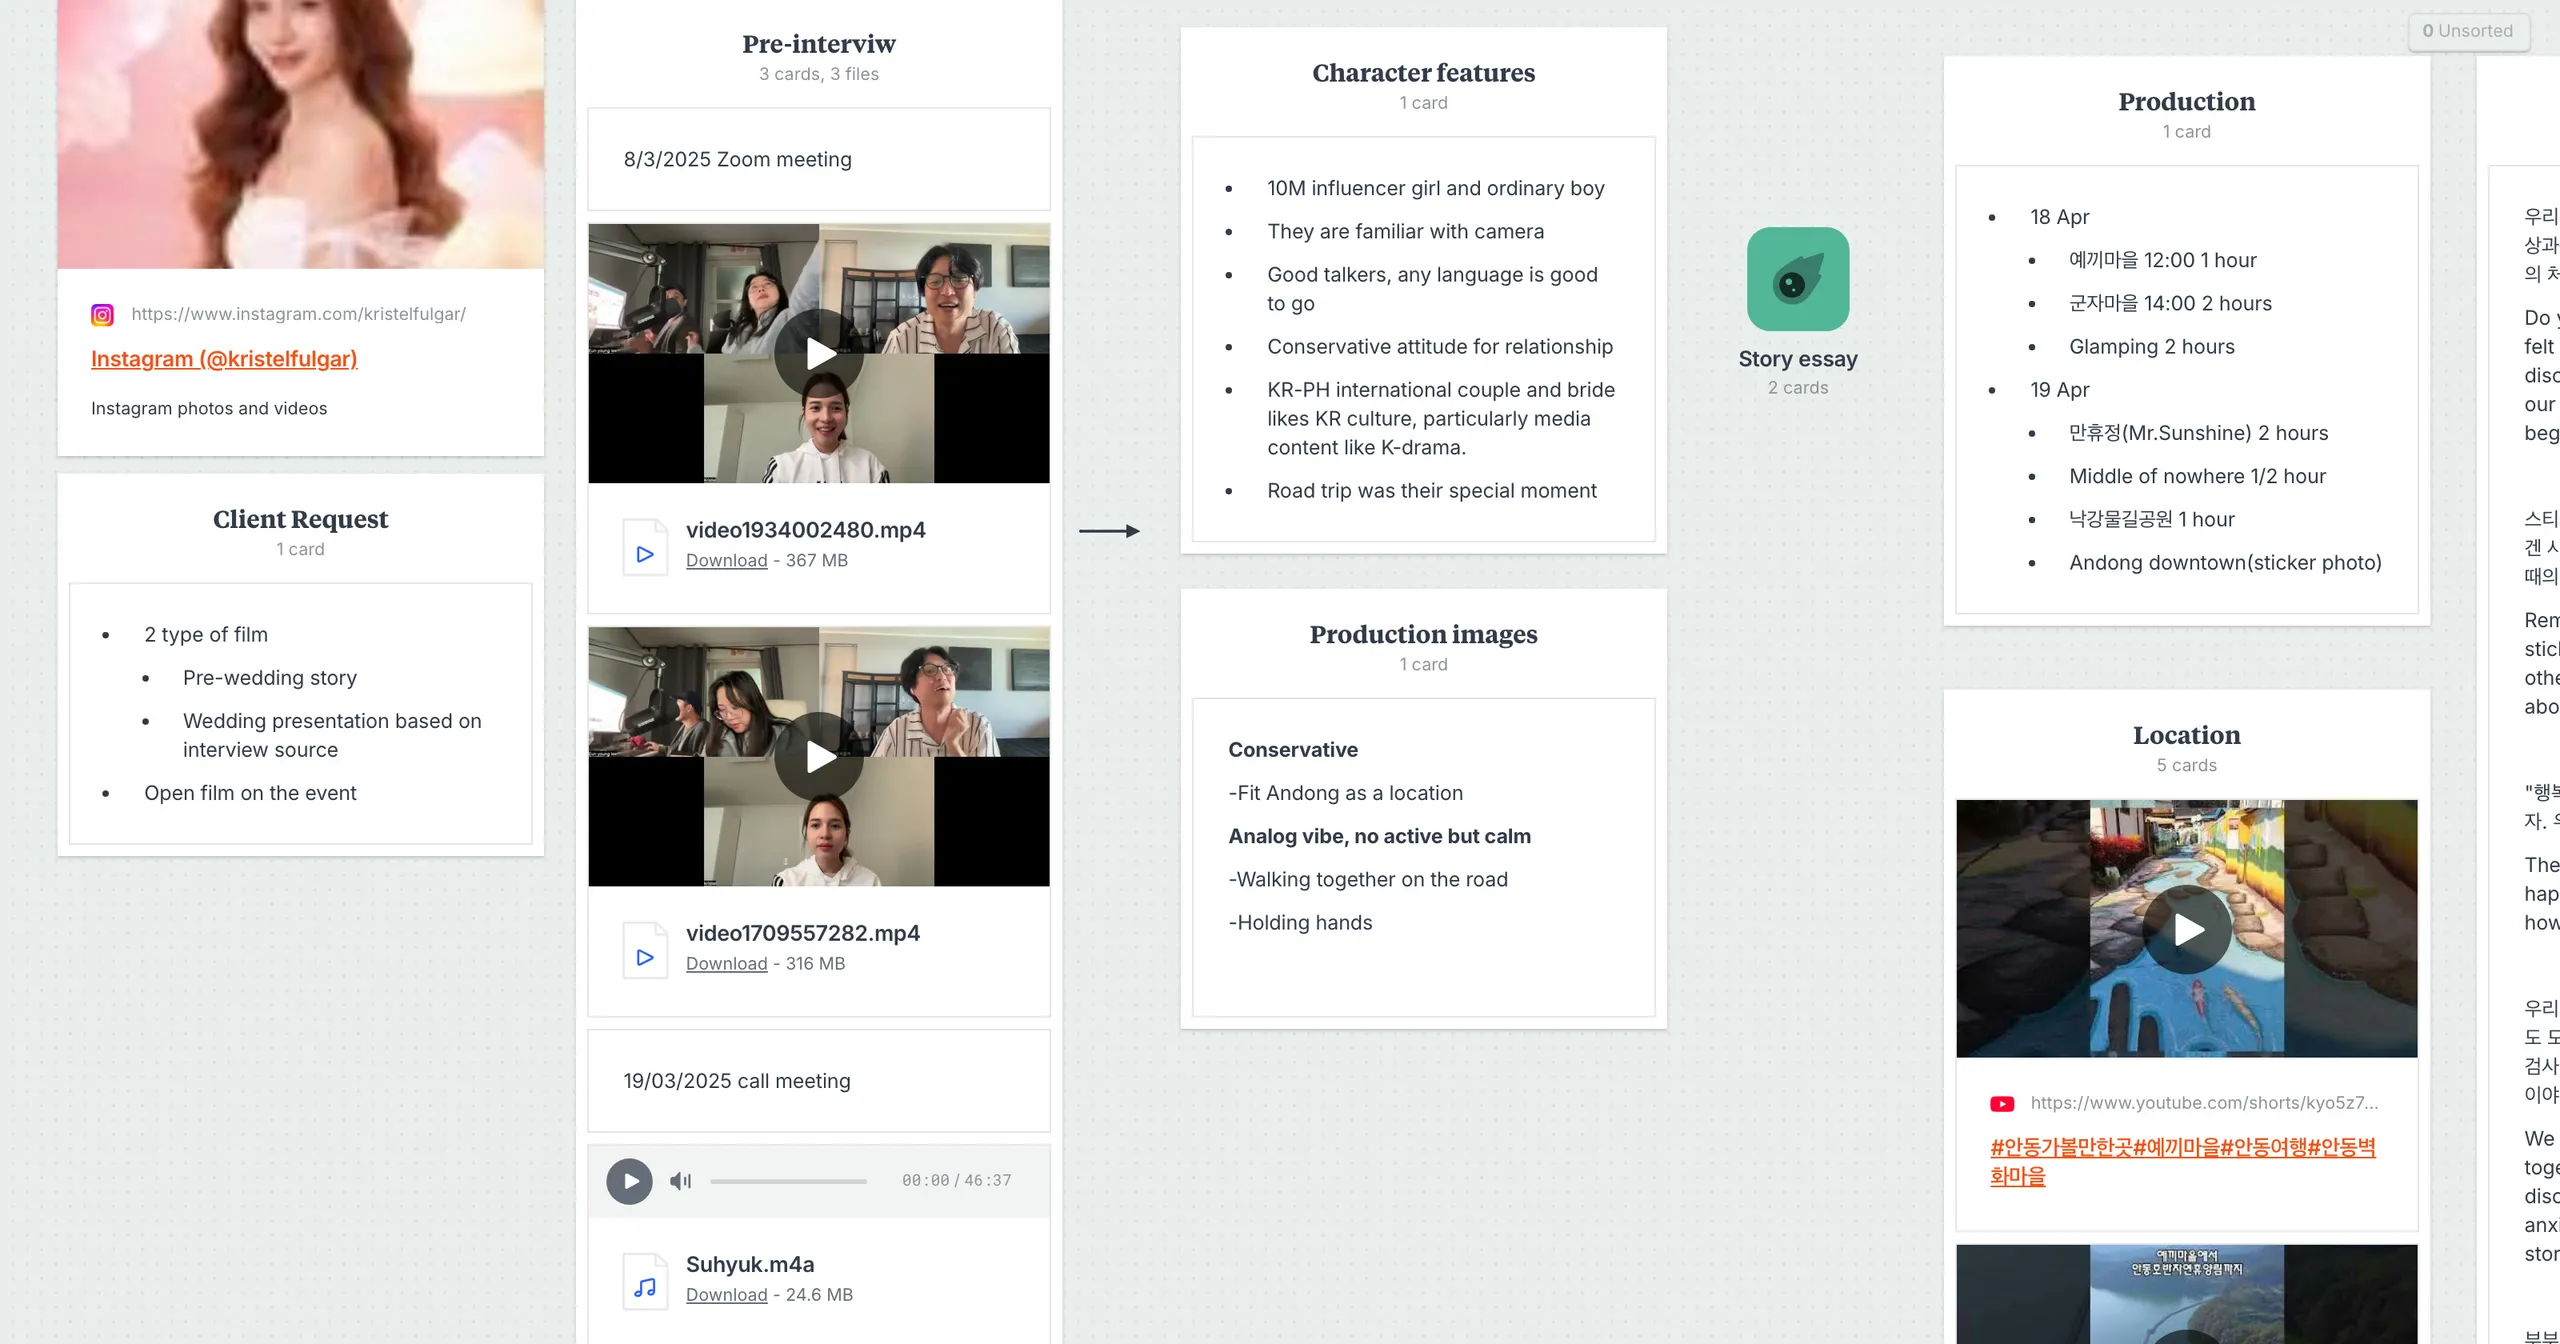The height and width of the screenshot is (1344, 2560).
Task: Select 'Glamping 2 hours' schedule item
Action: pyautogui.click(x=2151, y=347)
